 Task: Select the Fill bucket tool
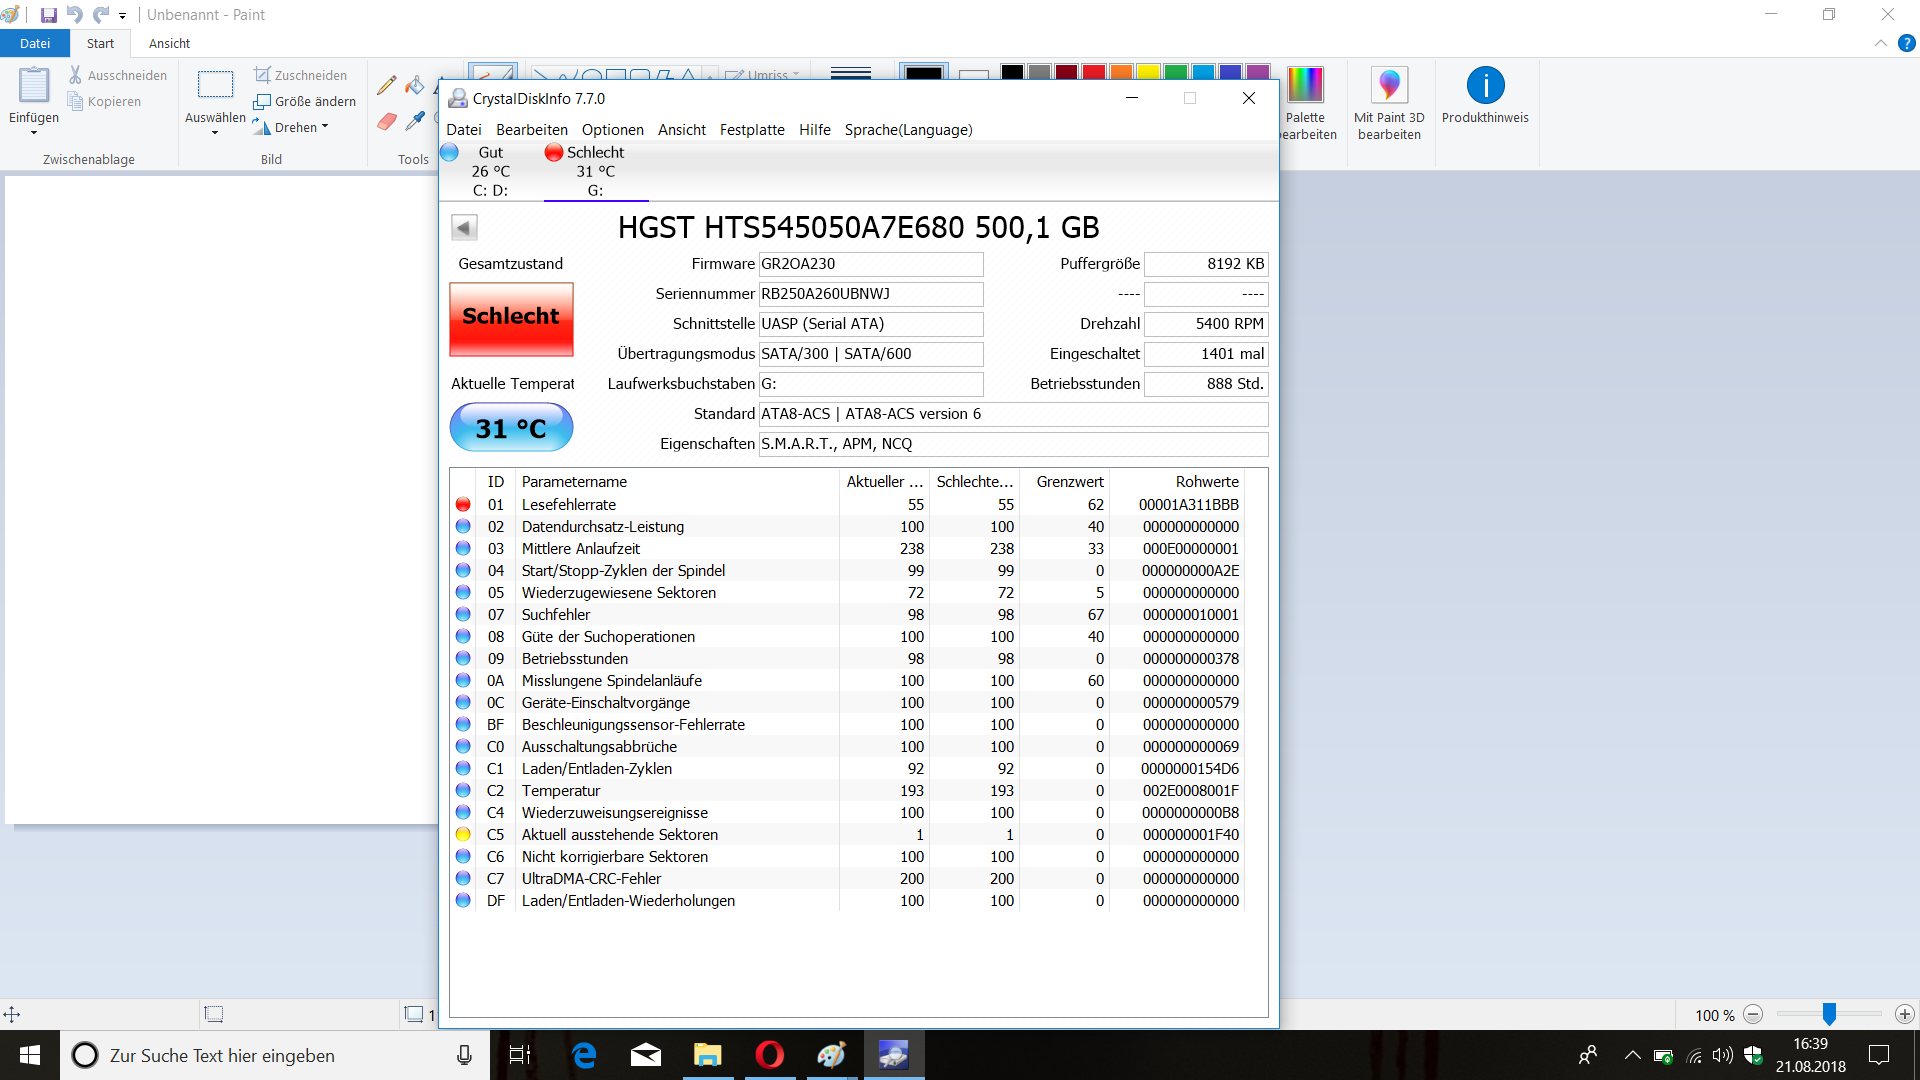[x=415, y=86]
